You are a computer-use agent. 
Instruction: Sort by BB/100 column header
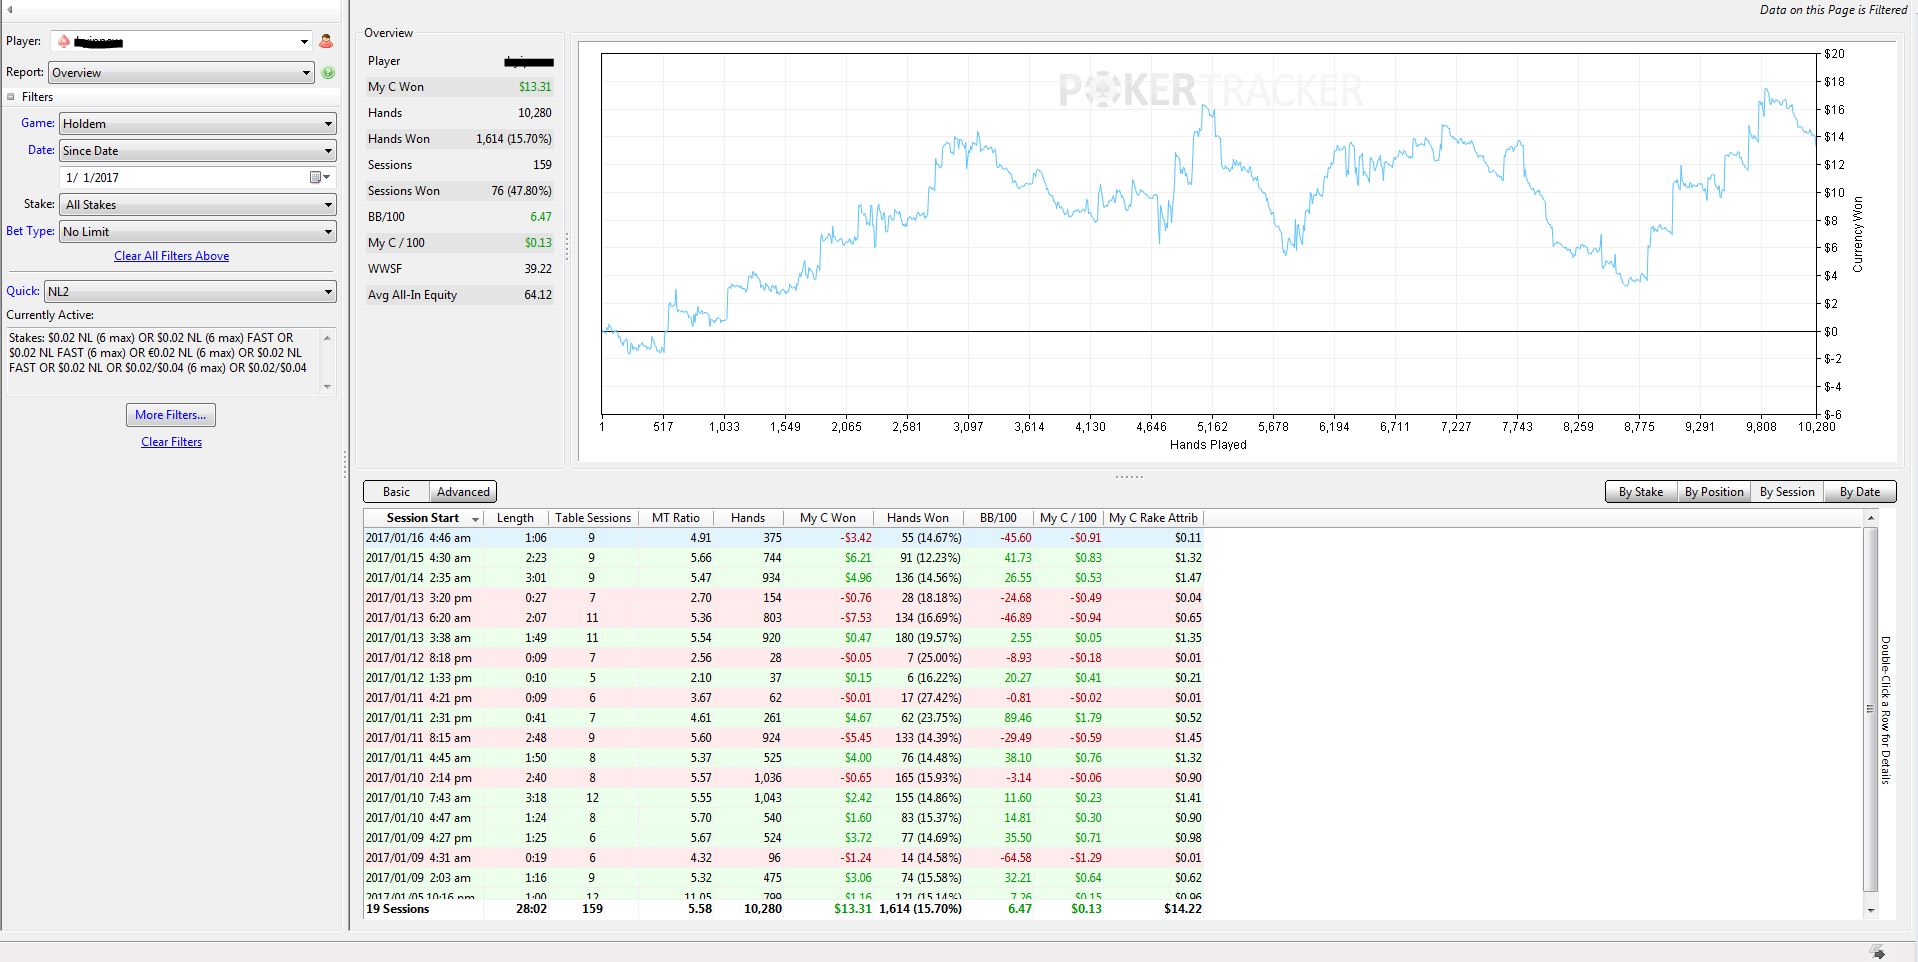point(998,518)
